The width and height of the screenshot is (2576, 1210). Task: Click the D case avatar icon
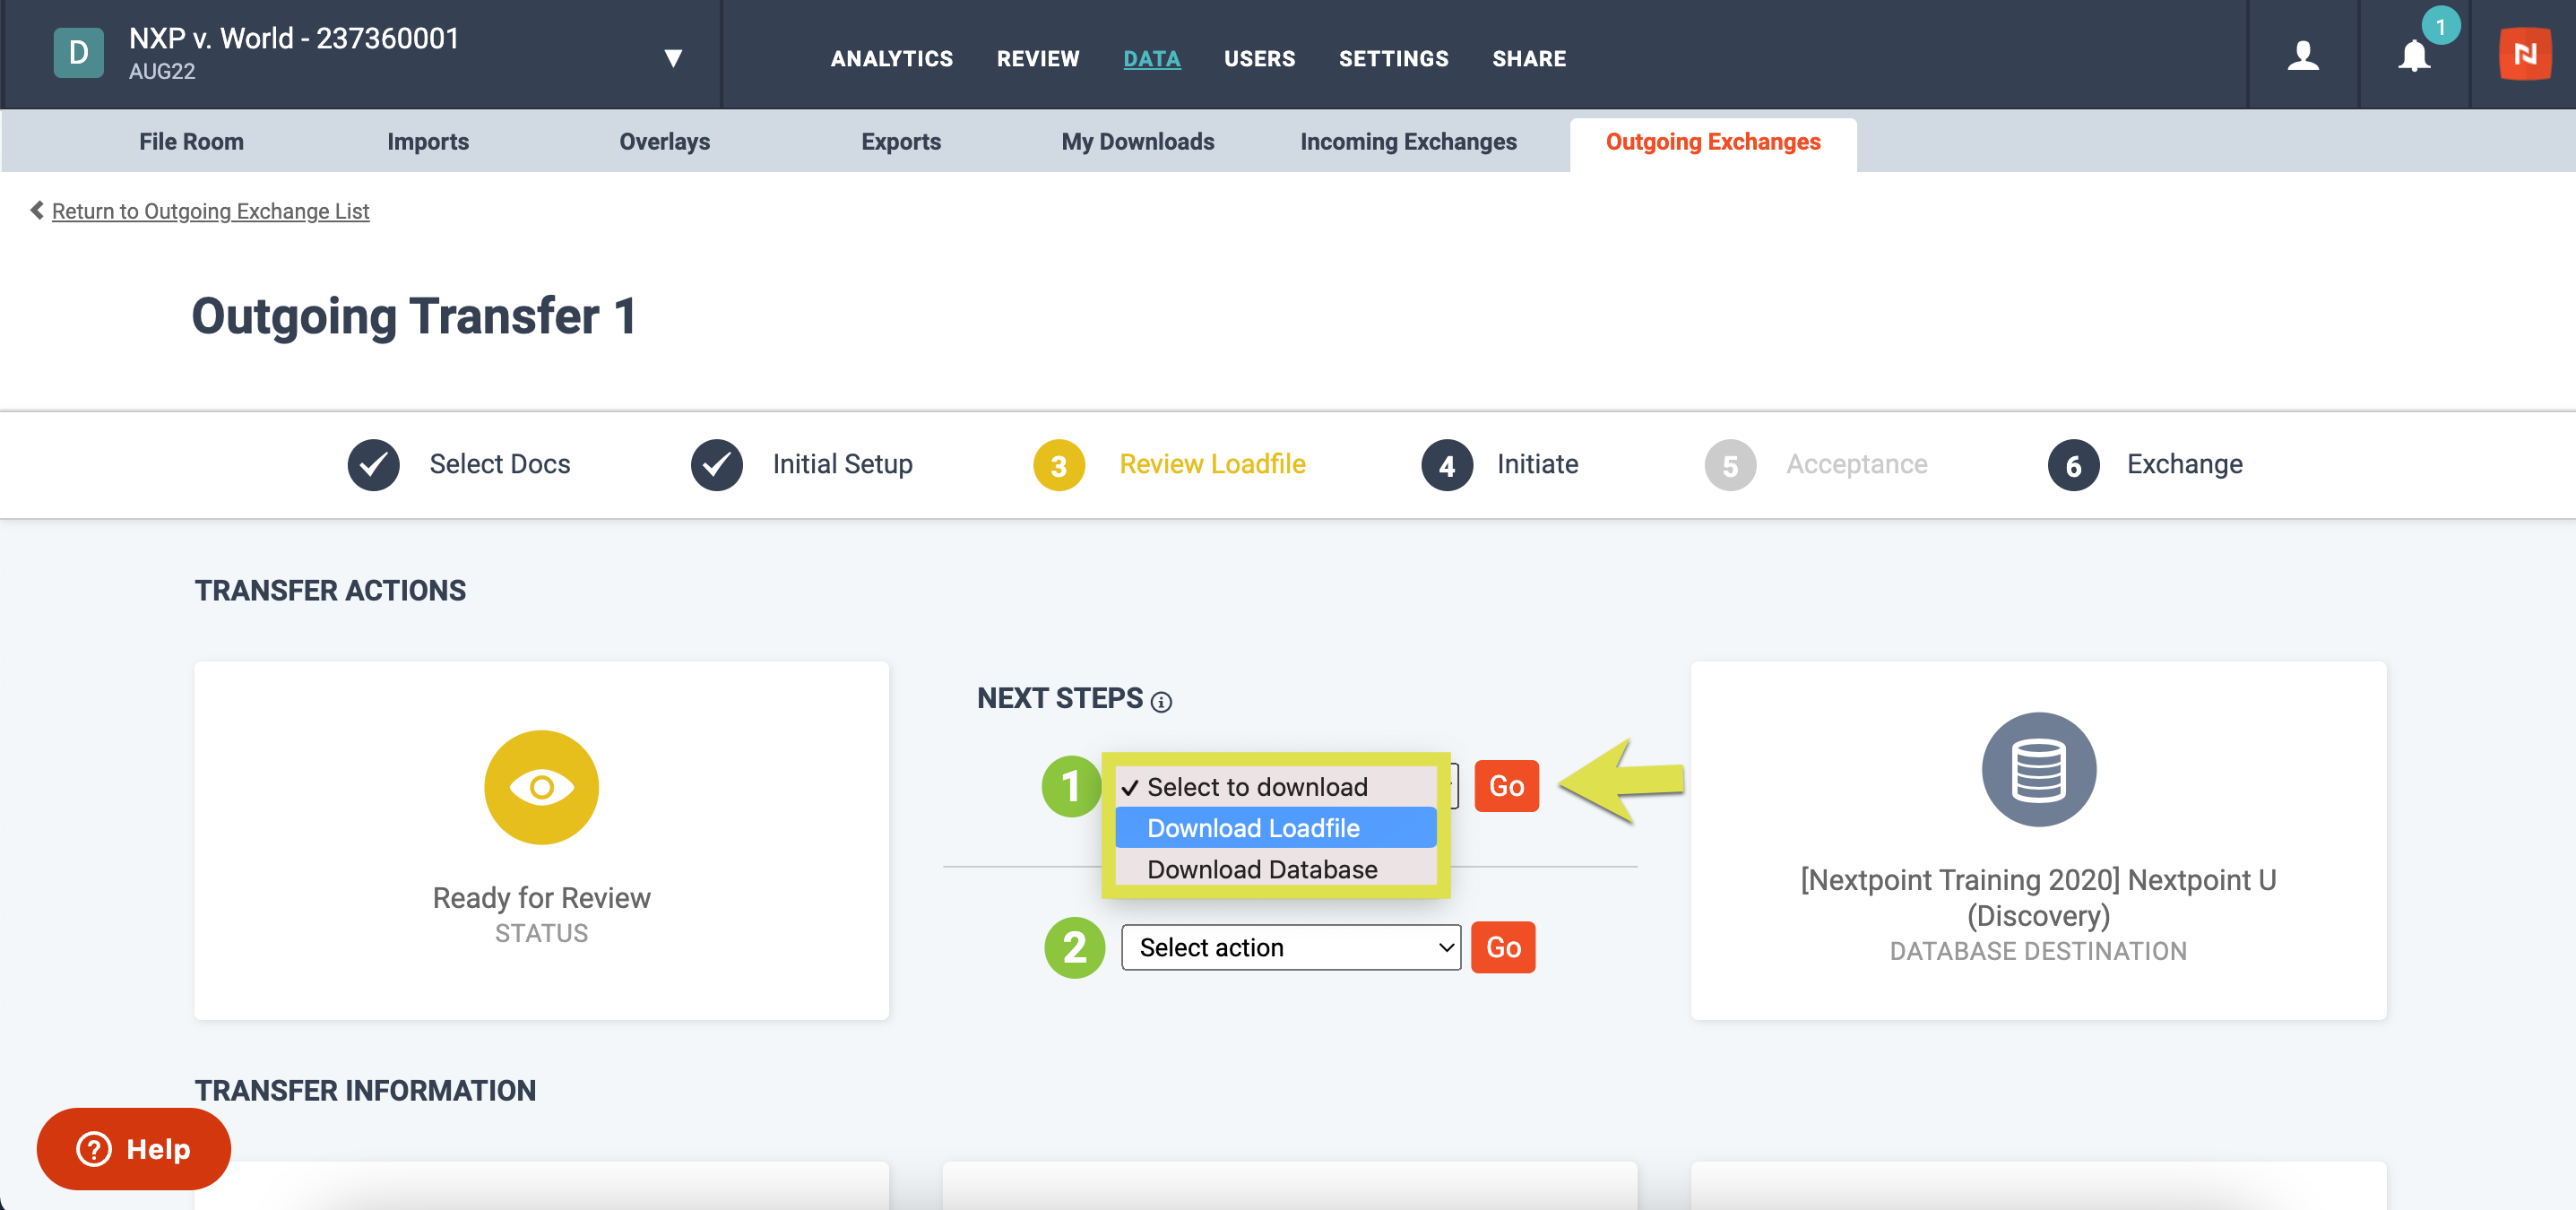click(78, 53)
